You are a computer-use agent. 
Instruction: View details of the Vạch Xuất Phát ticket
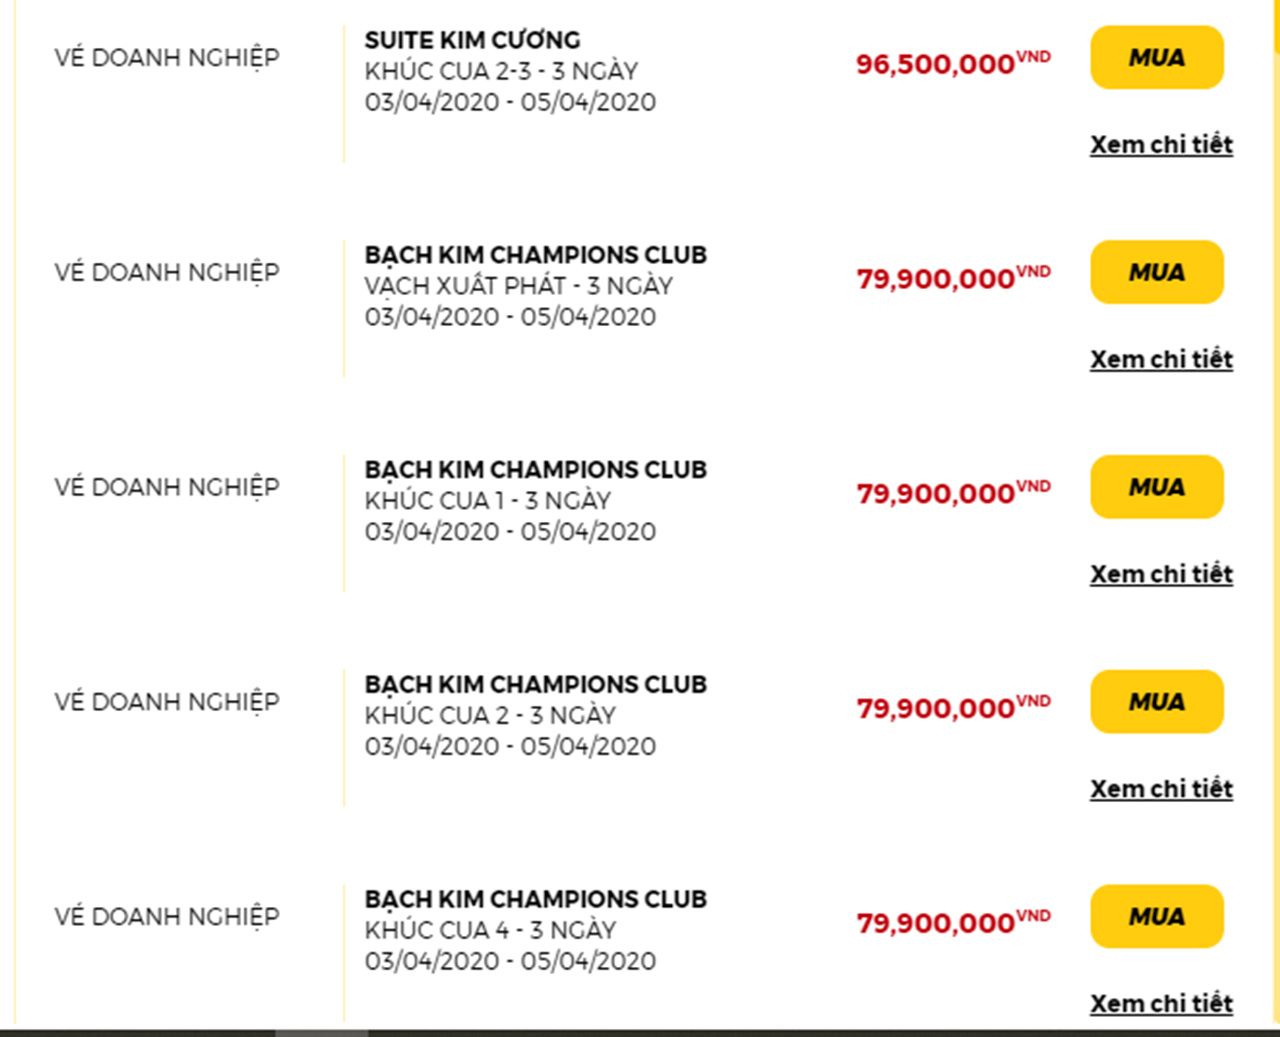pyautogui.click(x=1161, y=360)
